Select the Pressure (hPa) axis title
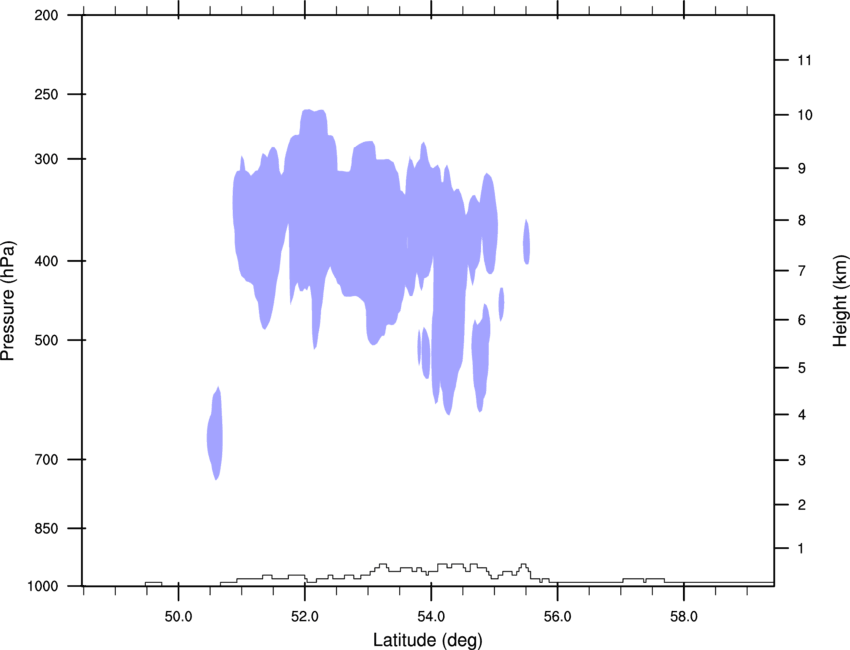Screen dimensions: 850x650 (x=8, y=301)
